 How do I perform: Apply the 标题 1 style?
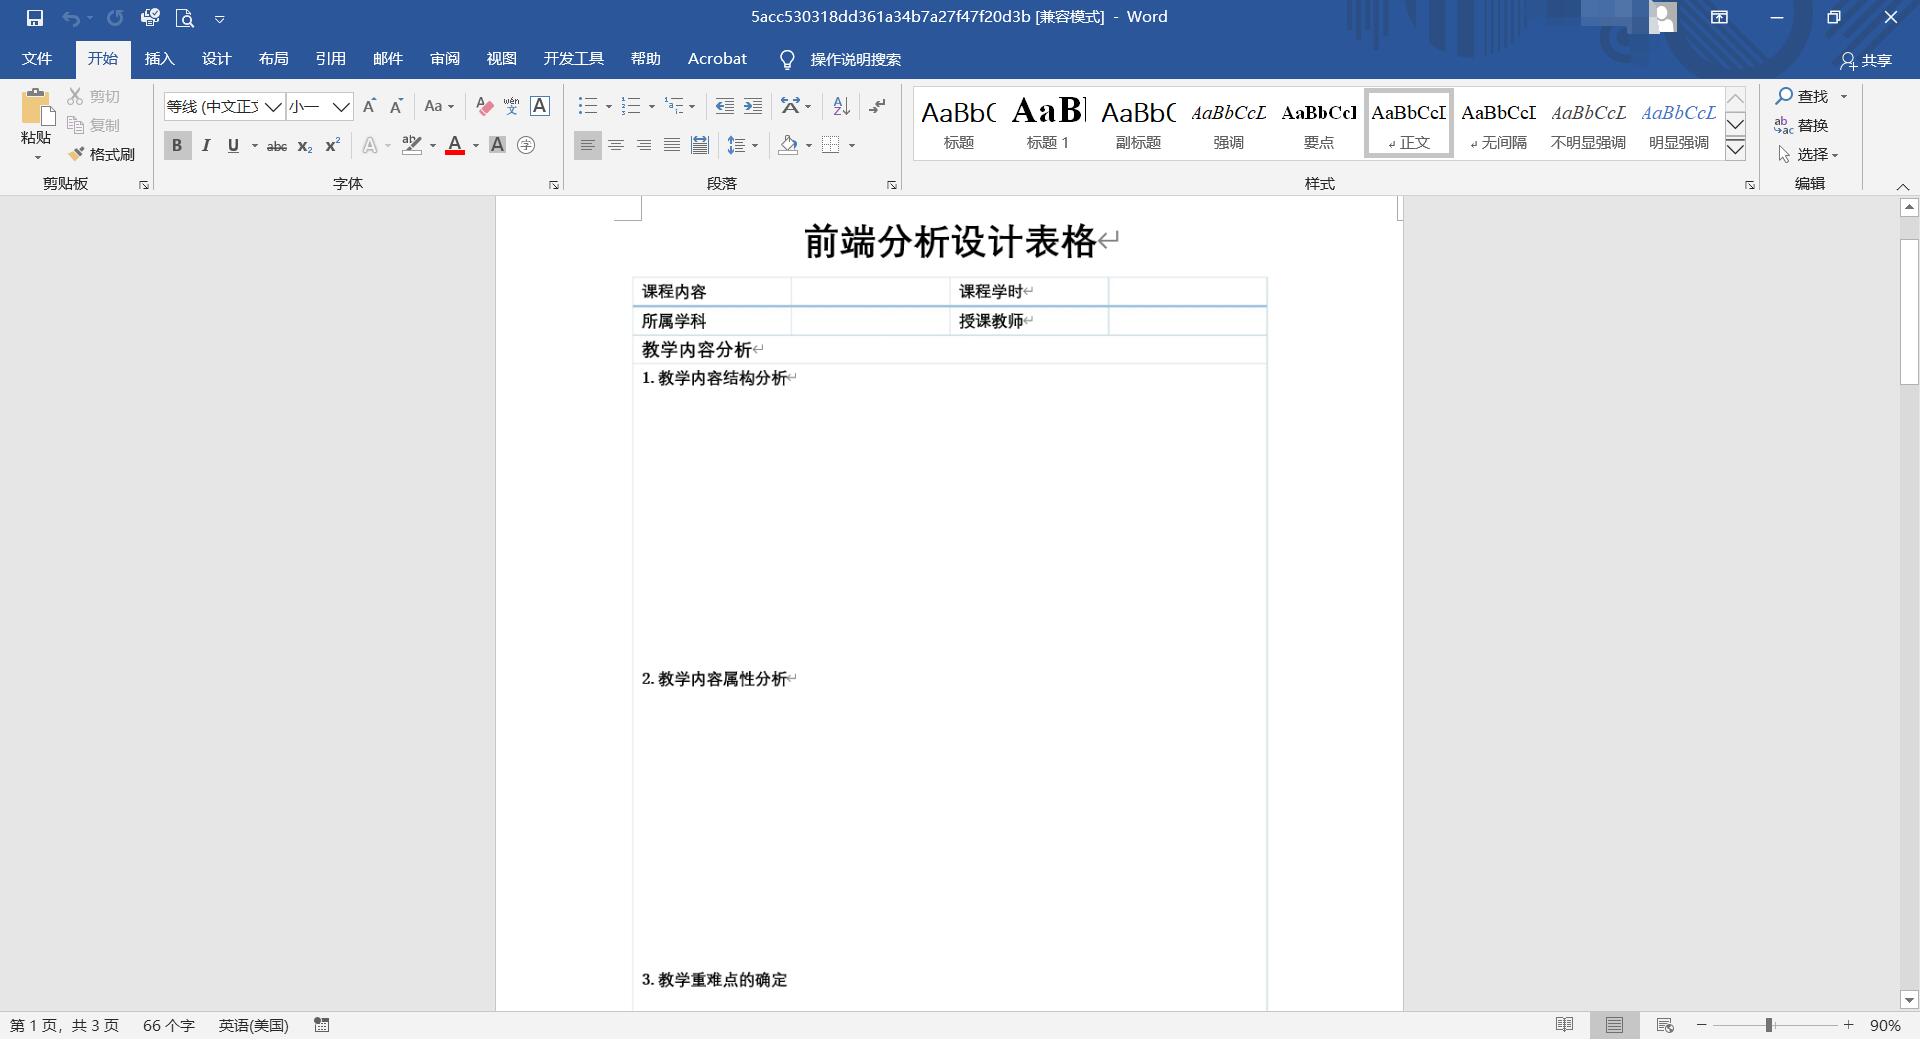coord(1048,122)
